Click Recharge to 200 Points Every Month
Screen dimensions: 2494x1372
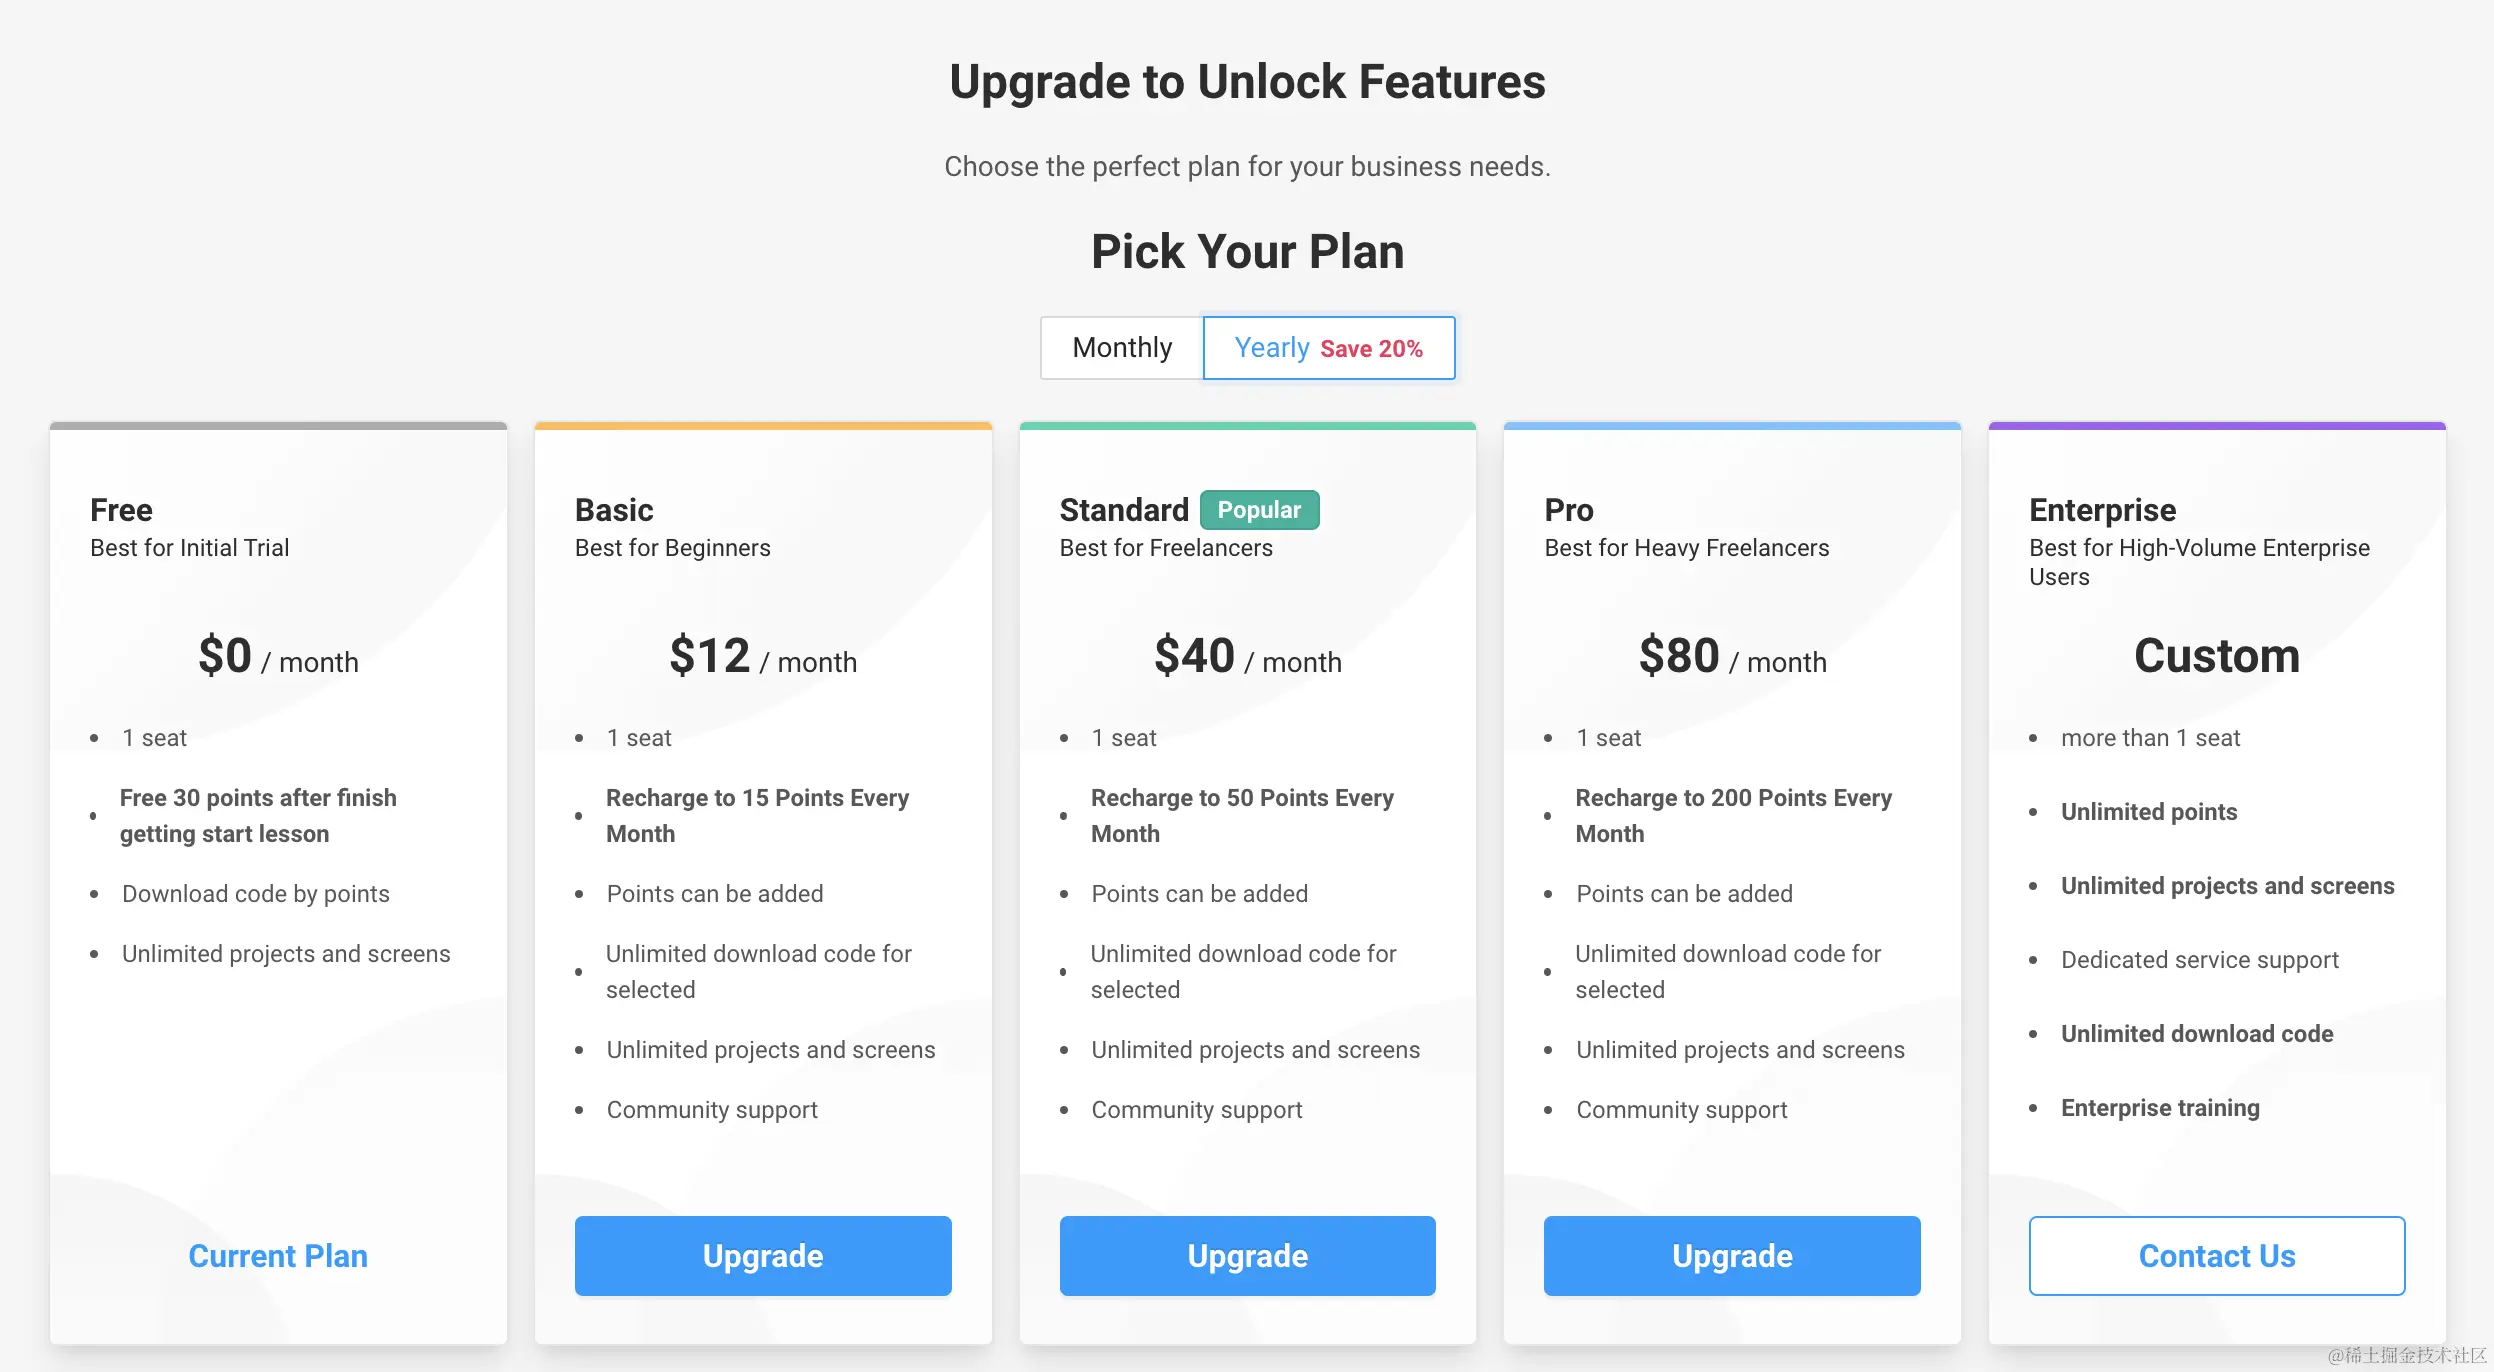pyautogui.click(x=1733, y=815)
